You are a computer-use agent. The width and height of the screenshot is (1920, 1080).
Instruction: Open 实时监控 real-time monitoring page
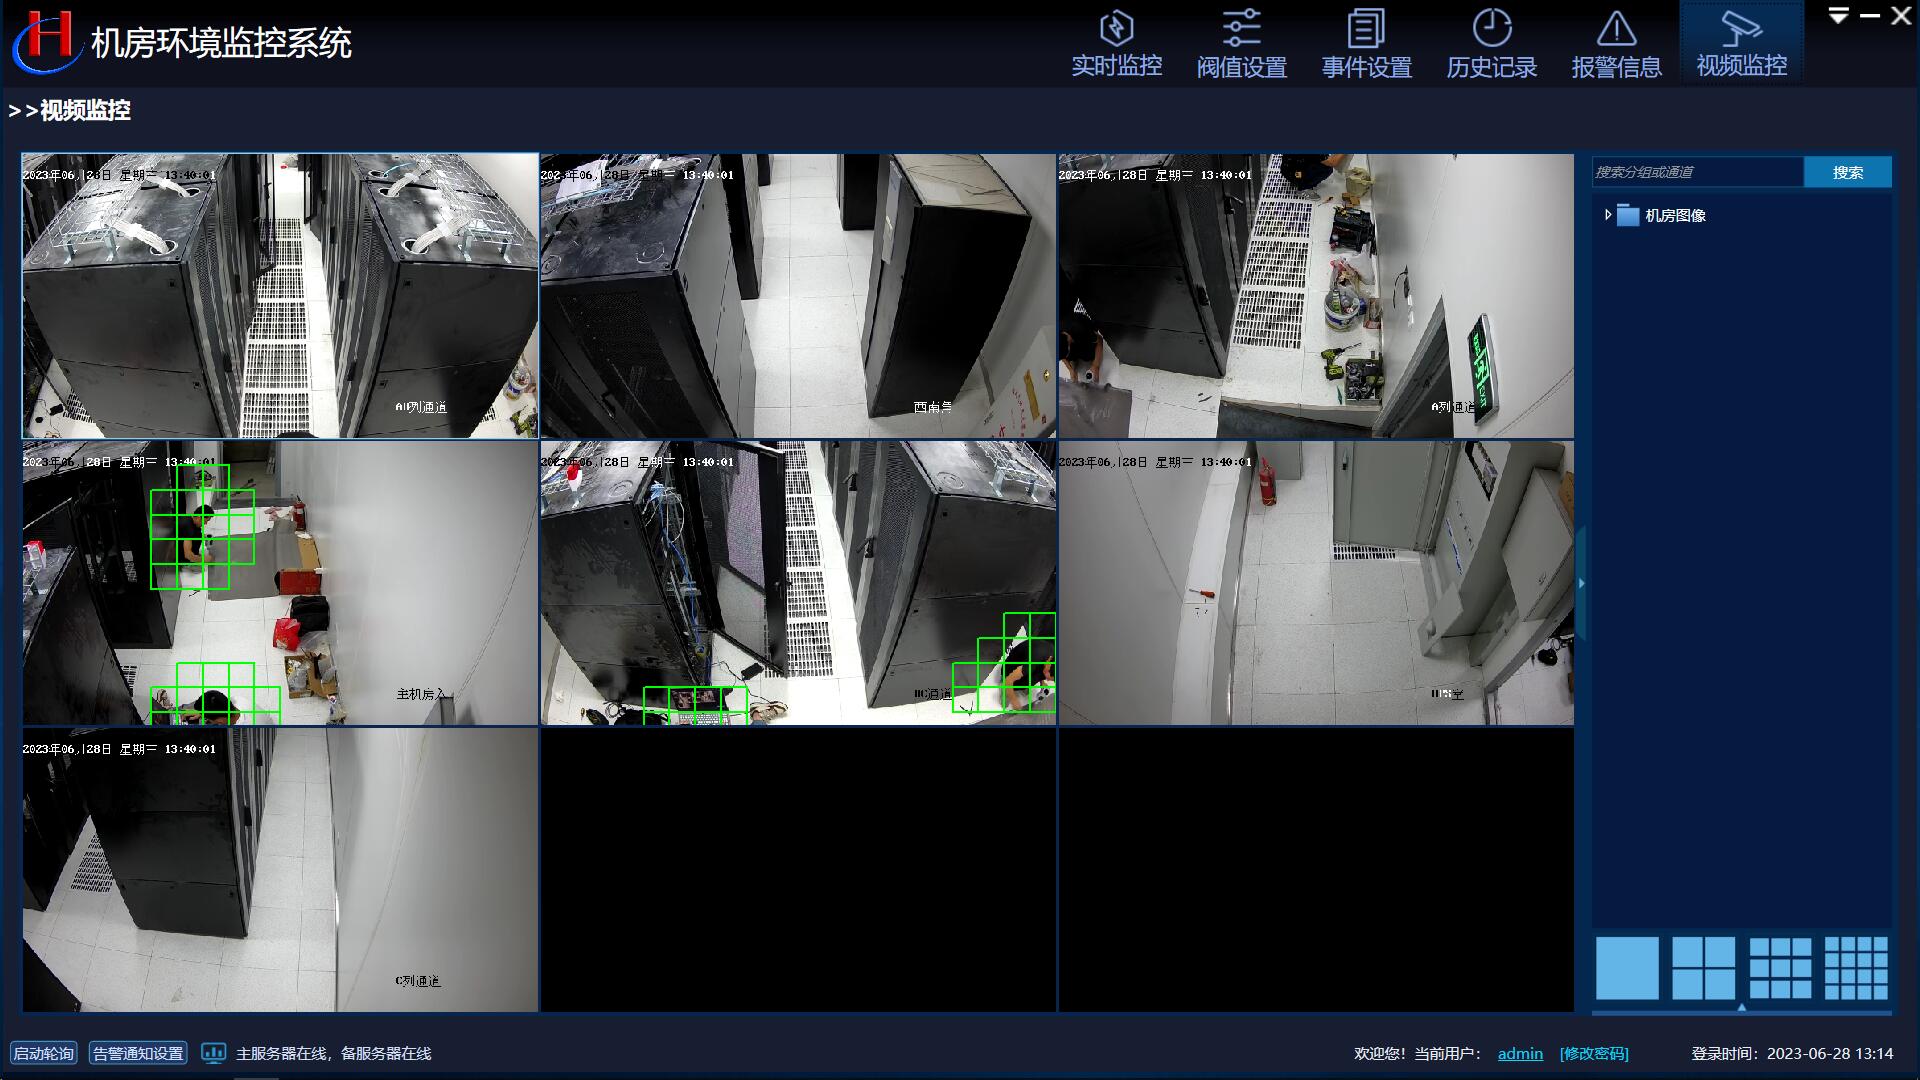1116,44
